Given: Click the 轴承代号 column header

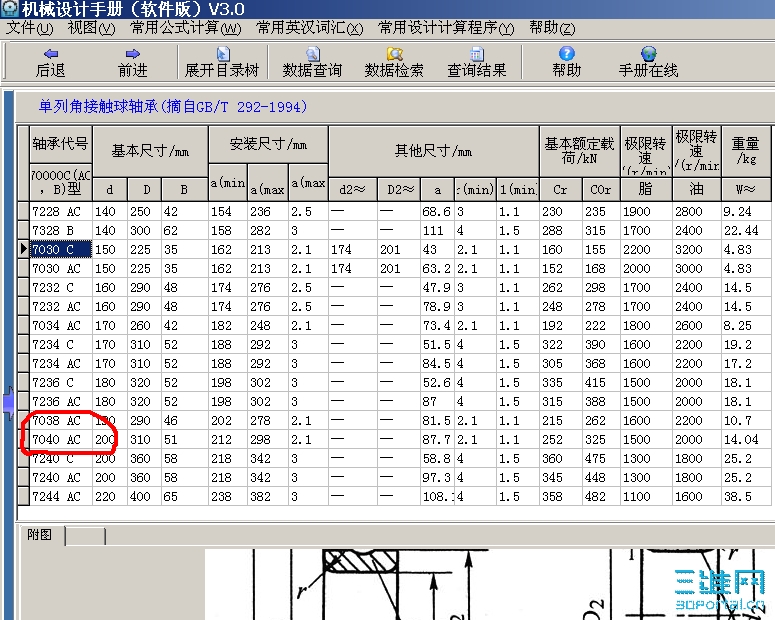Looking at the screenshot, I should click(61, 144).
